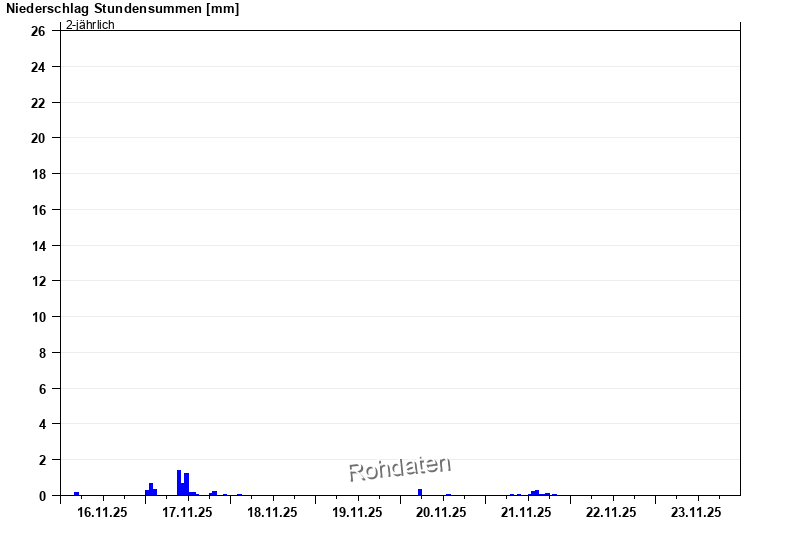Click the y-axis value 6
The image size is (800, 550).
[x=42, y=389]
